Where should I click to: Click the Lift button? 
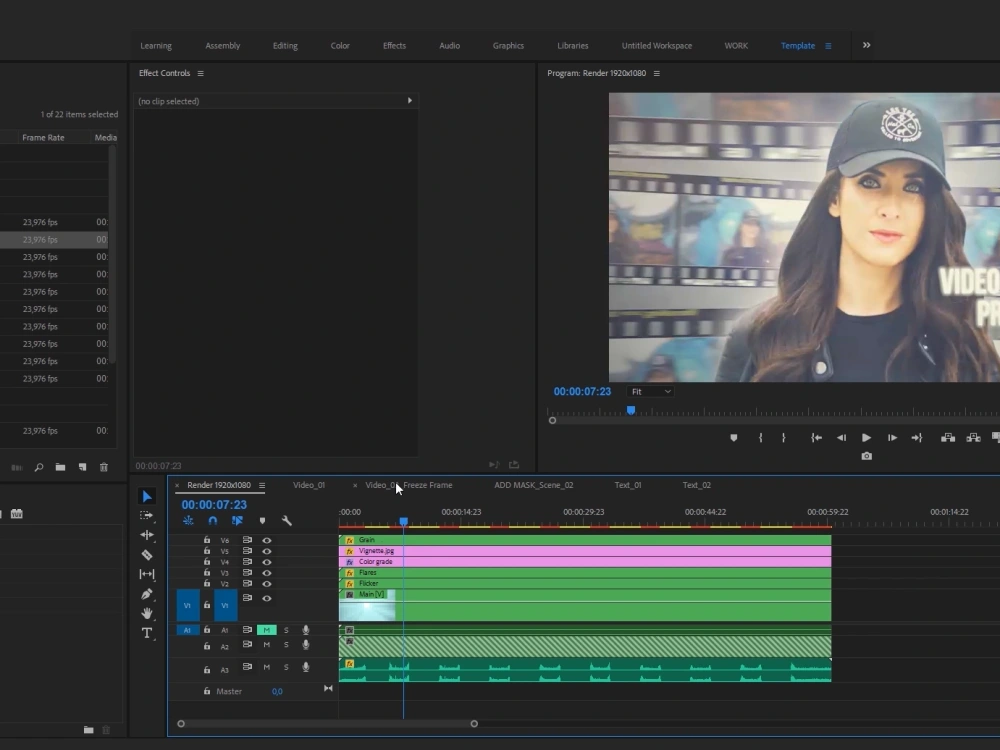(948, 438)
